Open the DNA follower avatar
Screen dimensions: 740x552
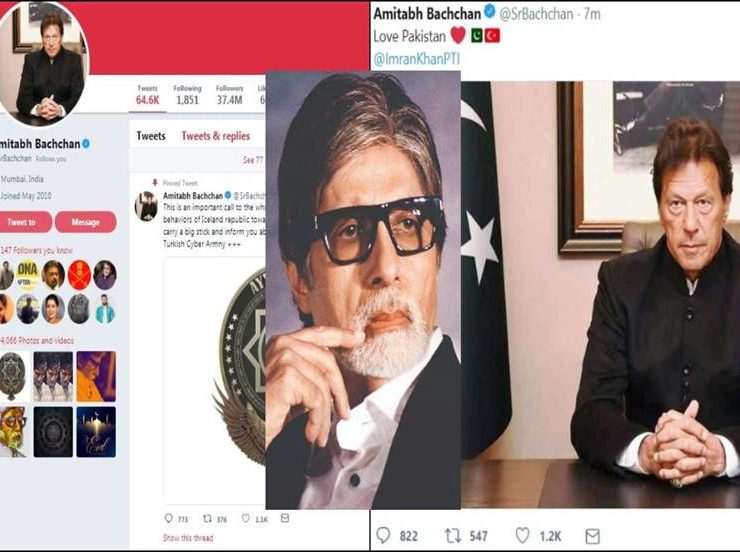coord(29,275)
